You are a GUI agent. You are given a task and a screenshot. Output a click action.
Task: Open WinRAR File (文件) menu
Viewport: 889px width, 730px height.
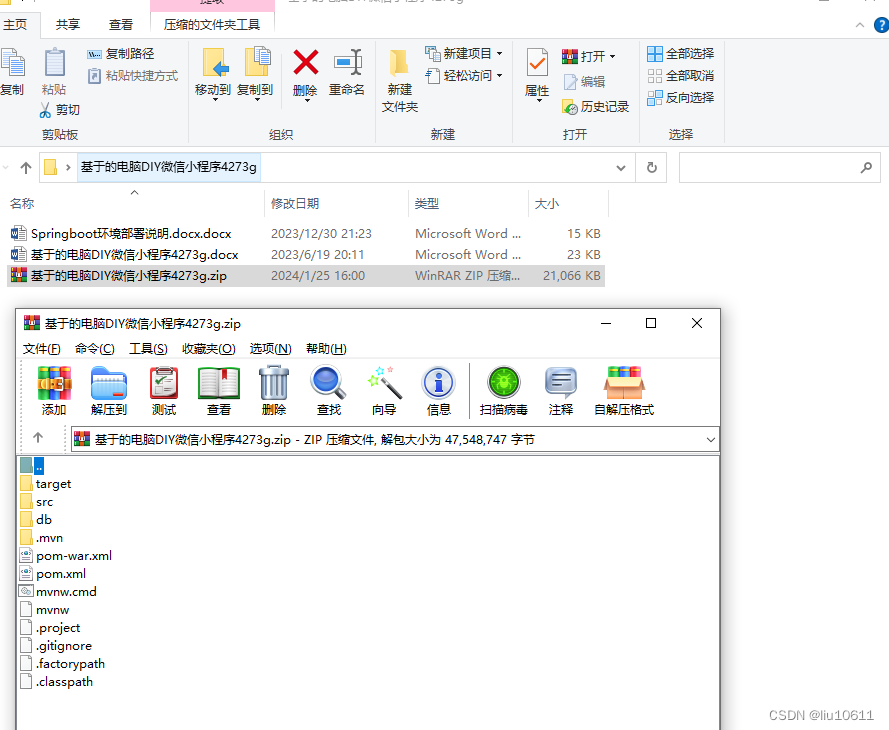[41, 349]
